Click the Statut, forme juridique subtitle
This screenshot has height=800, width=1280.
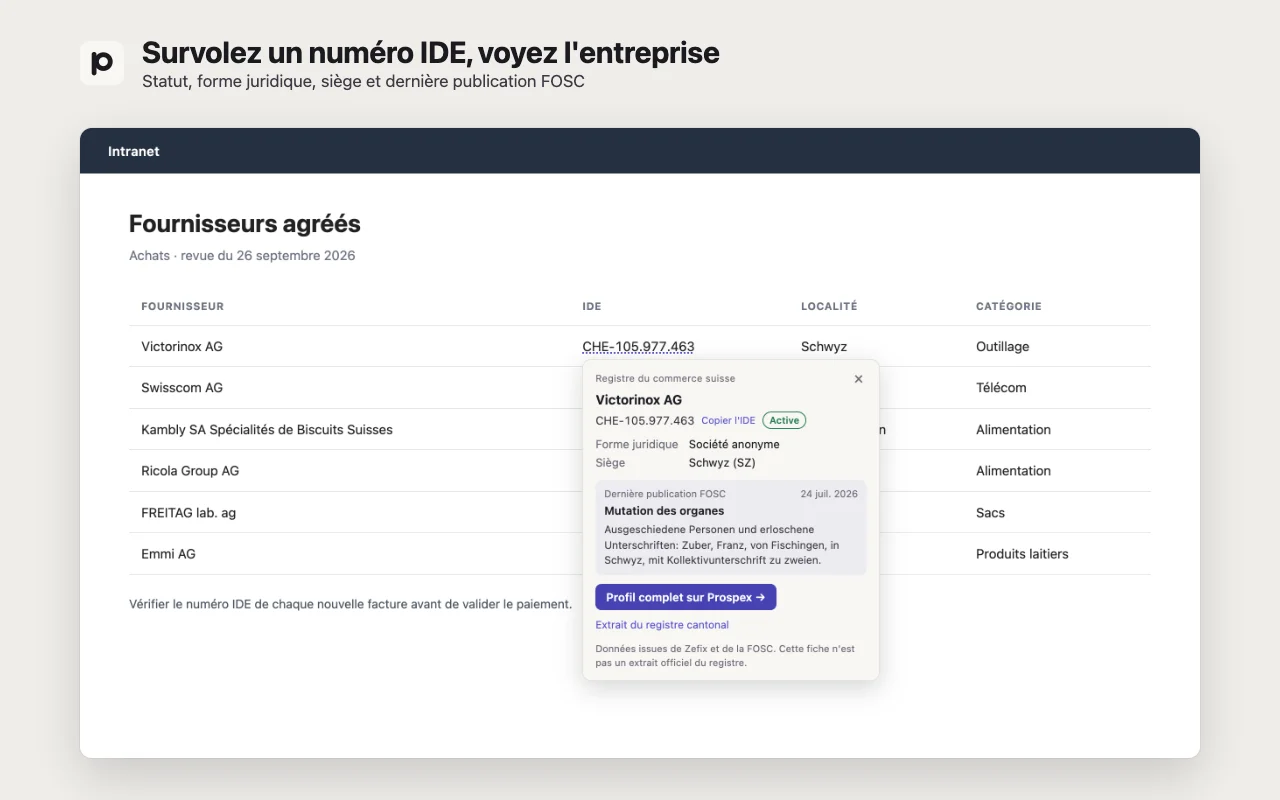pyautogui.click(x=363, y=81)
